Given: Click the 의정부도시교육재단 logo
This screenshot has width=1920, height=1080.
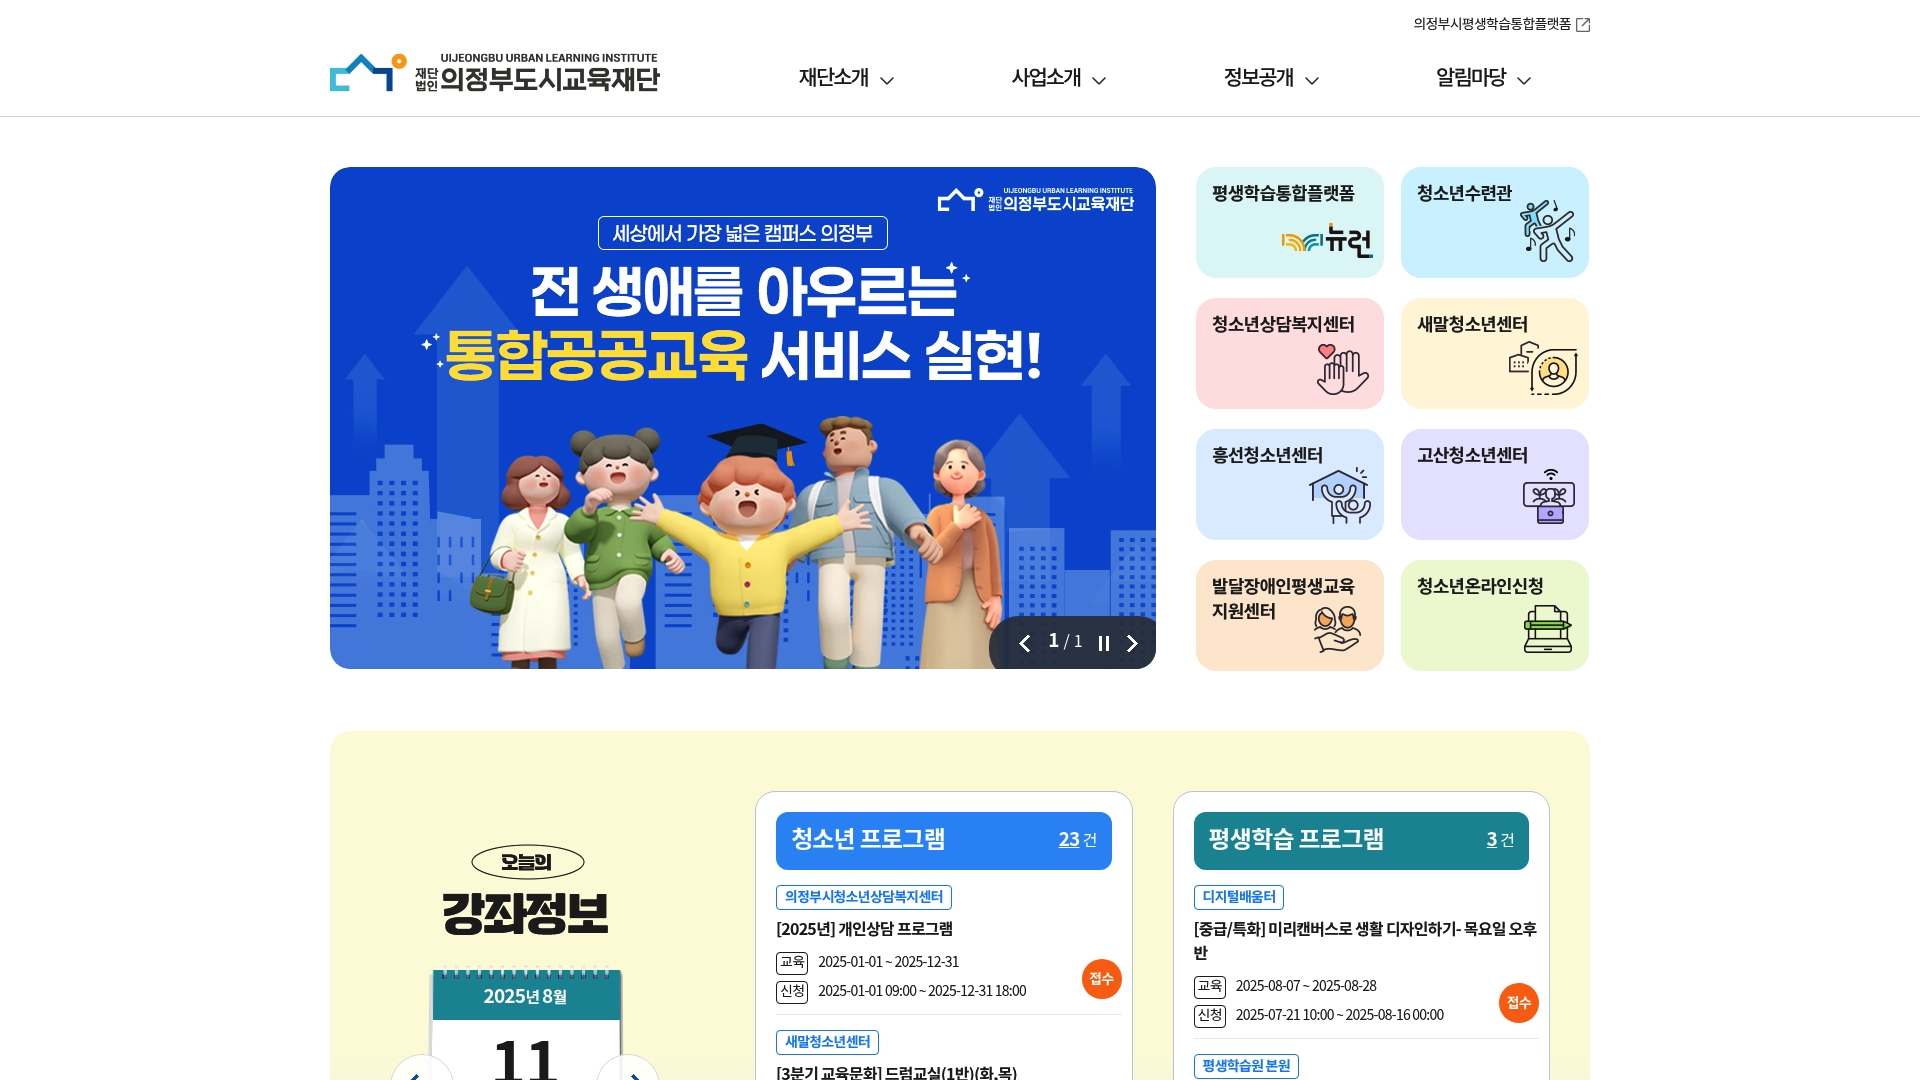Looking at the screenshot, I should pos(495,73).
